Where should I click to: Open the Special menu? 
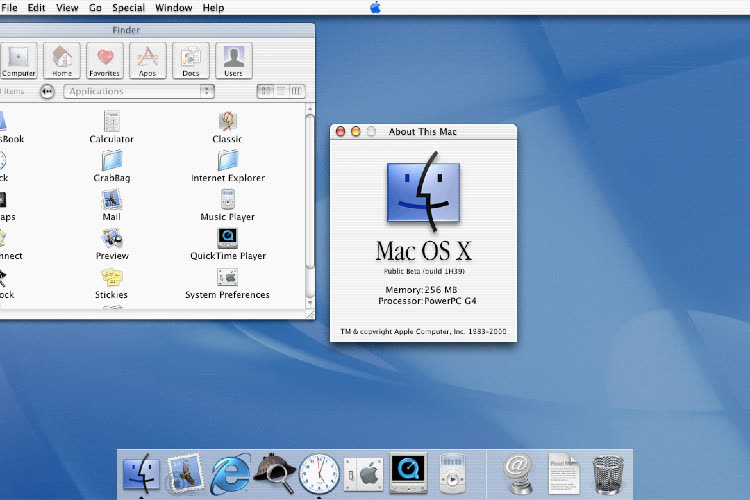(128, 8)
